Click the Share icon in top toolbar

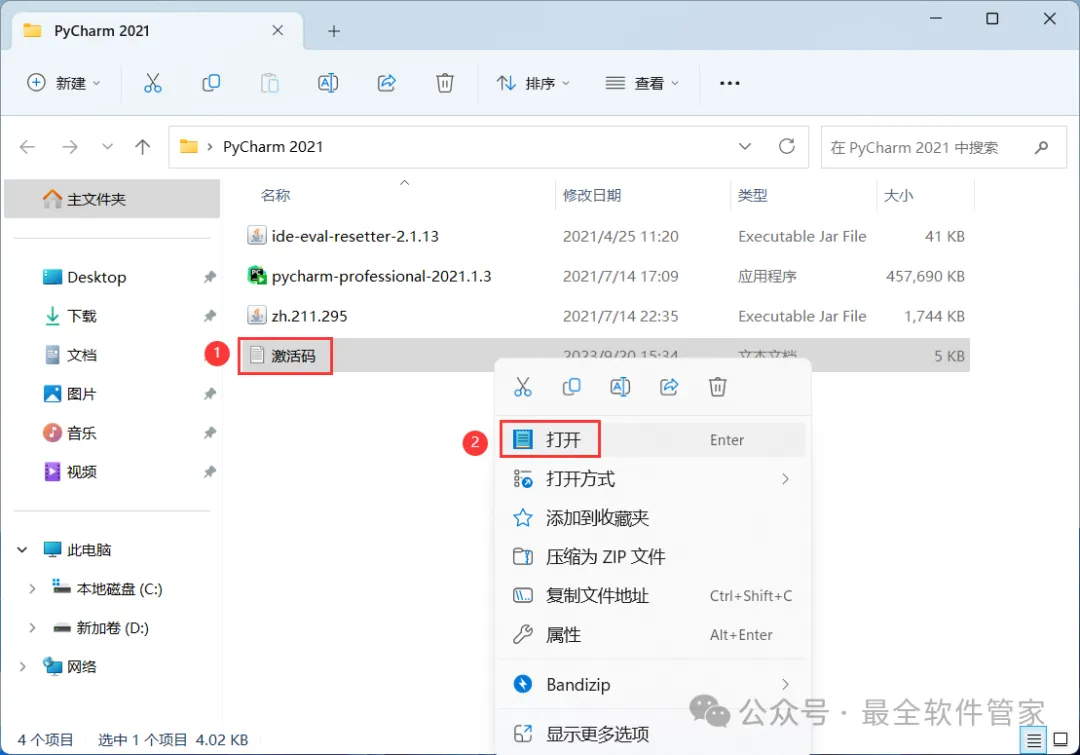point(386,83)
